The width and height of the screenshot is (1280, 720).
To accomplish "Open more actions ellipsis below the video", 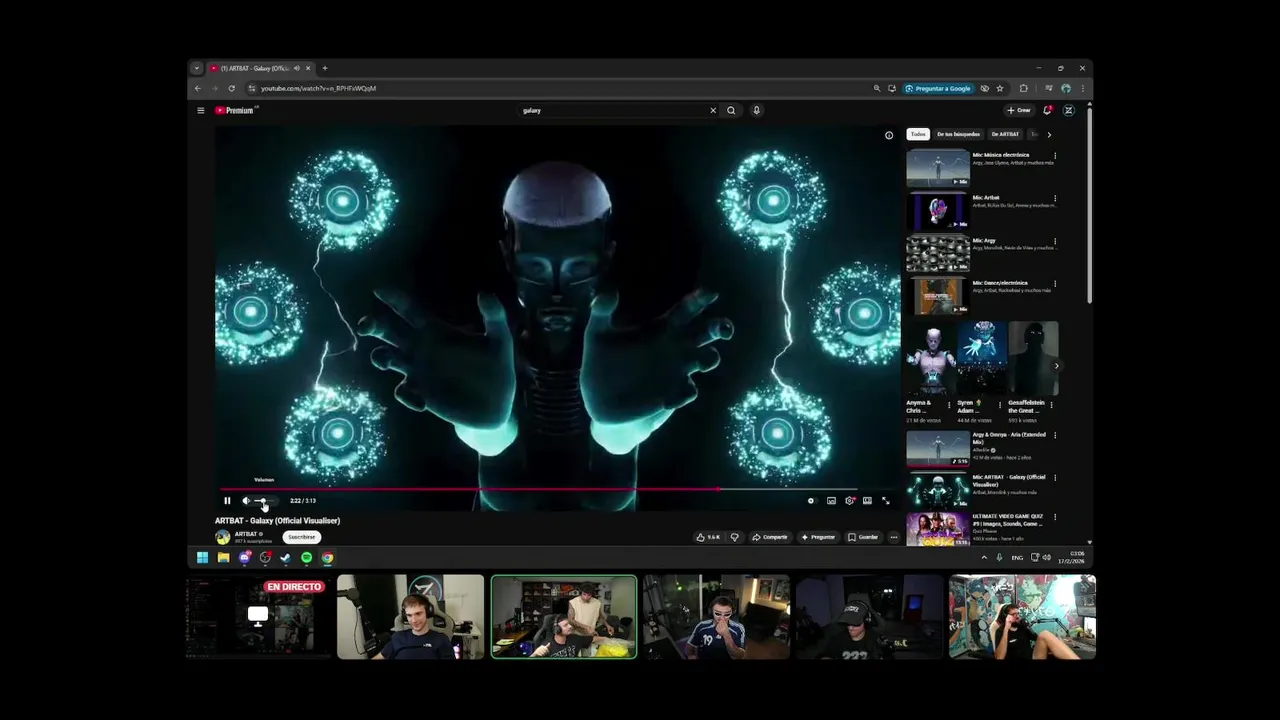I will click(x=894, y=537).
